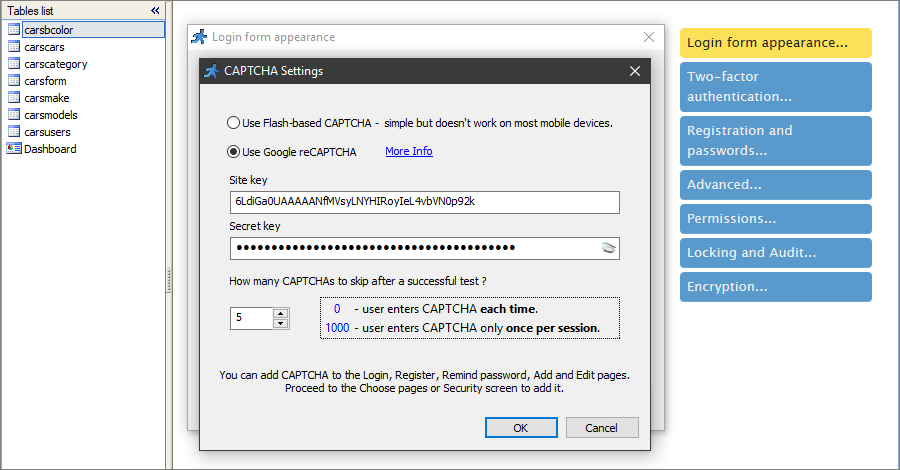Image resolution: width=900 pixels, height=470 pixels.
Task: Click into the Secret key field
Action: [x=425, y=248]
